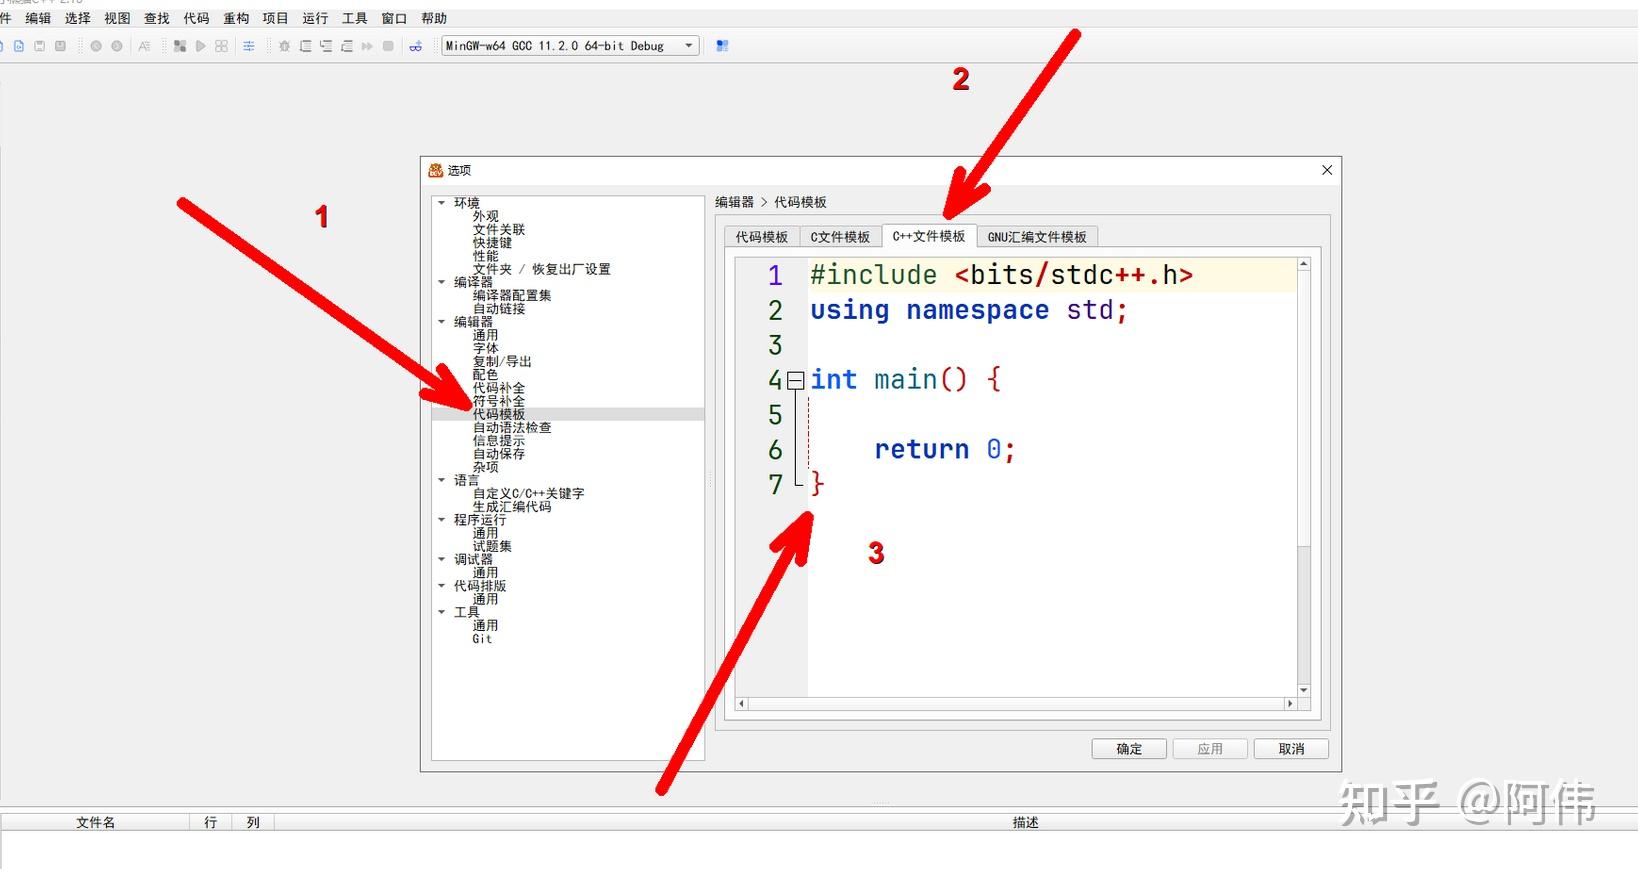
Task: Fold the main() block at line 4
Action: click(x=795, y=380)
